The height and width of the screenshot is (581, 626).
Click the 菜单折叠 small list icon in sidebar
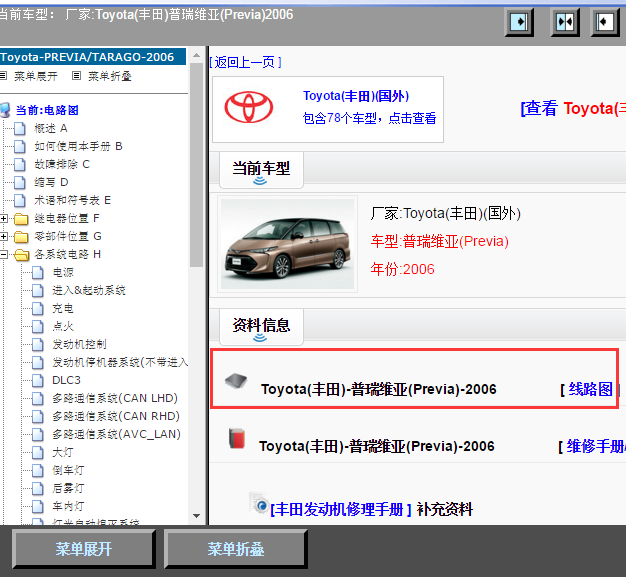77,75
